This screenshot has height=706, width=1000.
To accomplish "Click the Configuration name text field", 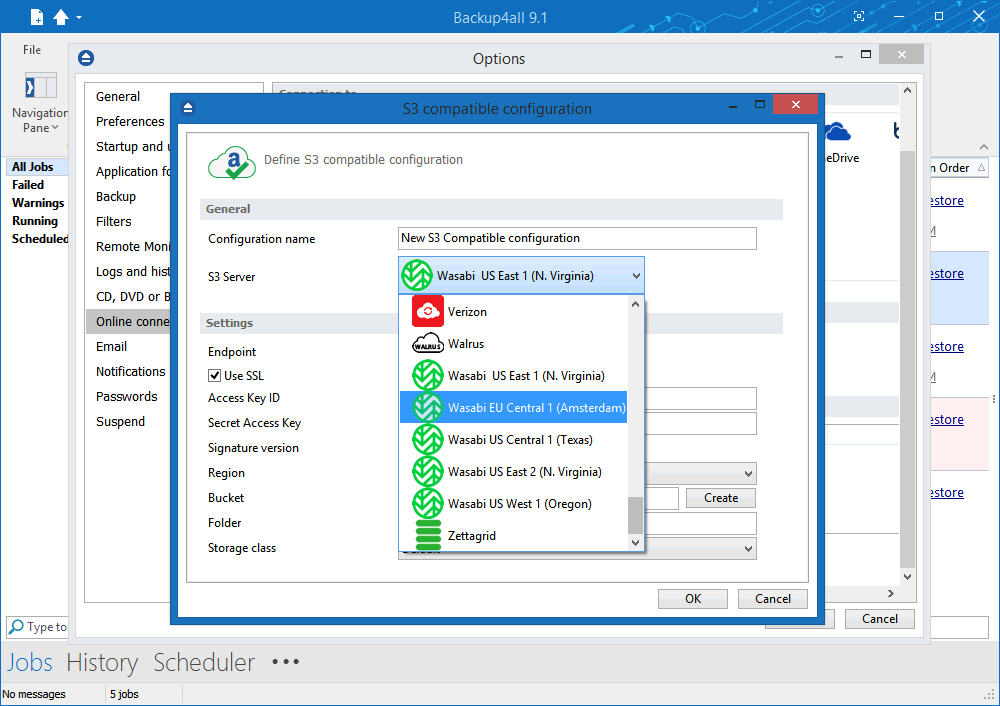I will [577, 239].
